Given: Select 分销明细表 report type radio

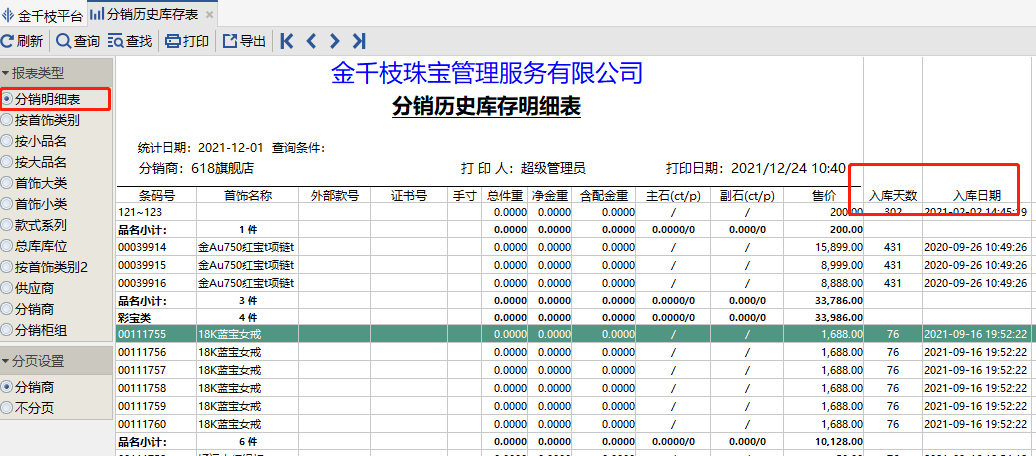Looking at the screenshot, I should click(8, 99).
